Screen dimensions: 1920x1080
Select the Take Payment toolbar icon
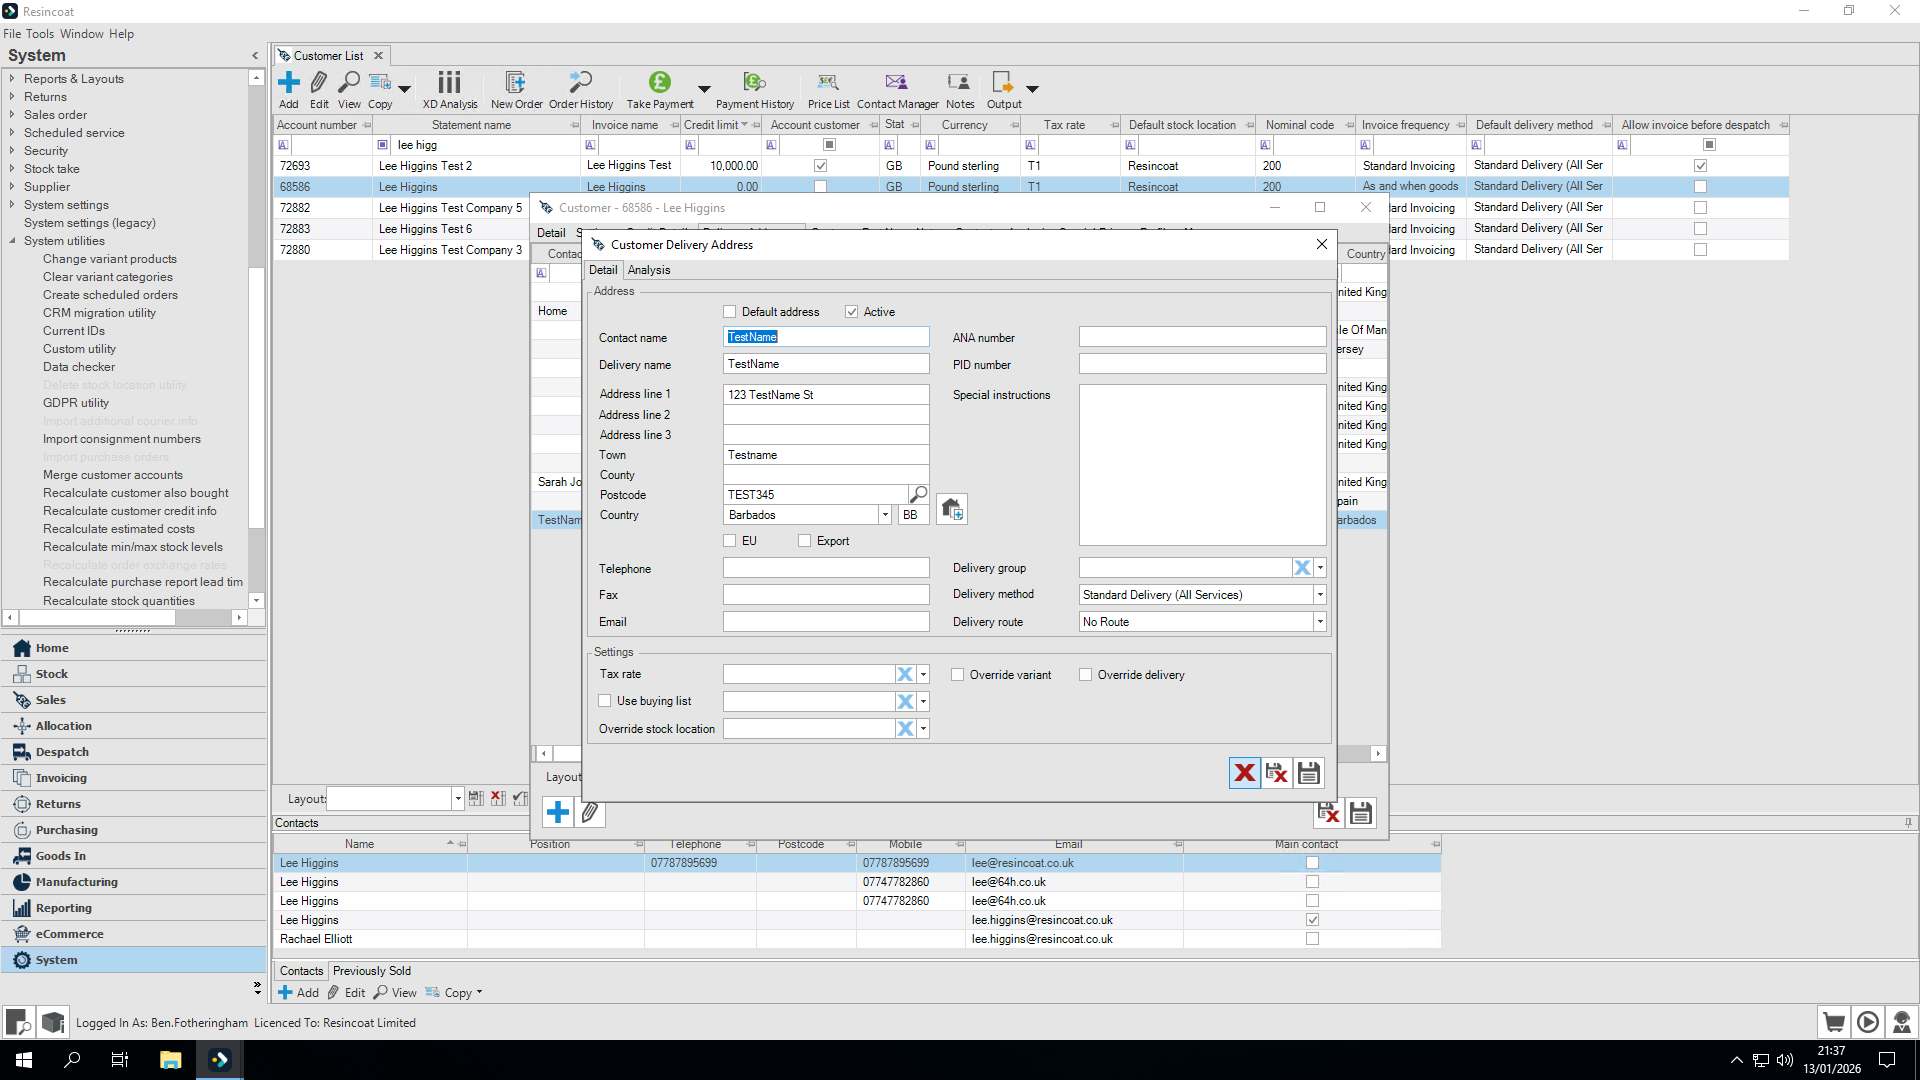point(659,90)
